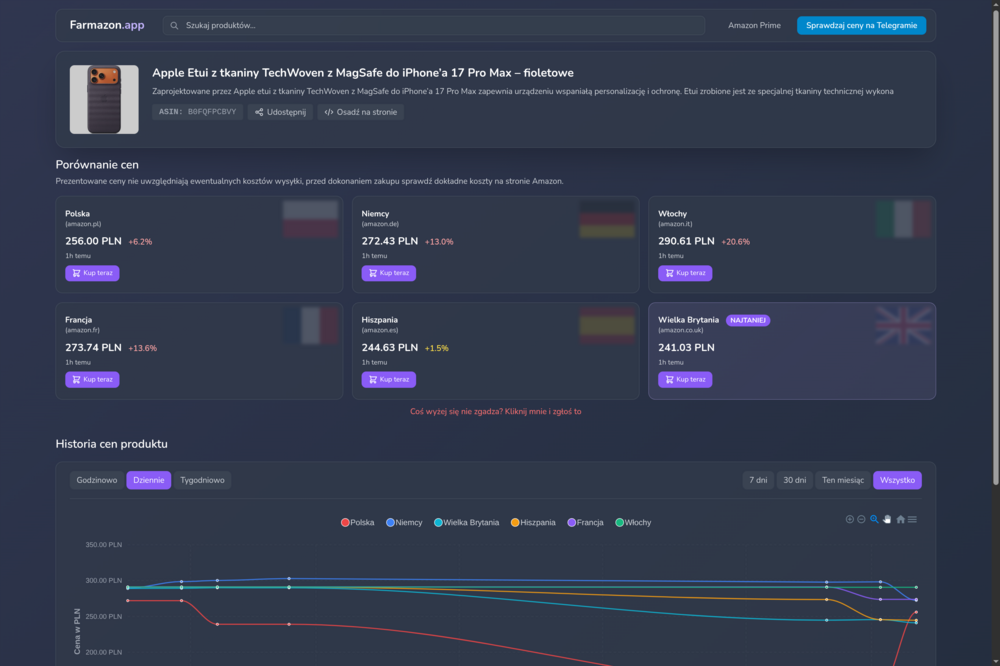This screenshot has height=666, width=1000.
Task: Click the Farmazon.app logo
Action: [107, 25]
